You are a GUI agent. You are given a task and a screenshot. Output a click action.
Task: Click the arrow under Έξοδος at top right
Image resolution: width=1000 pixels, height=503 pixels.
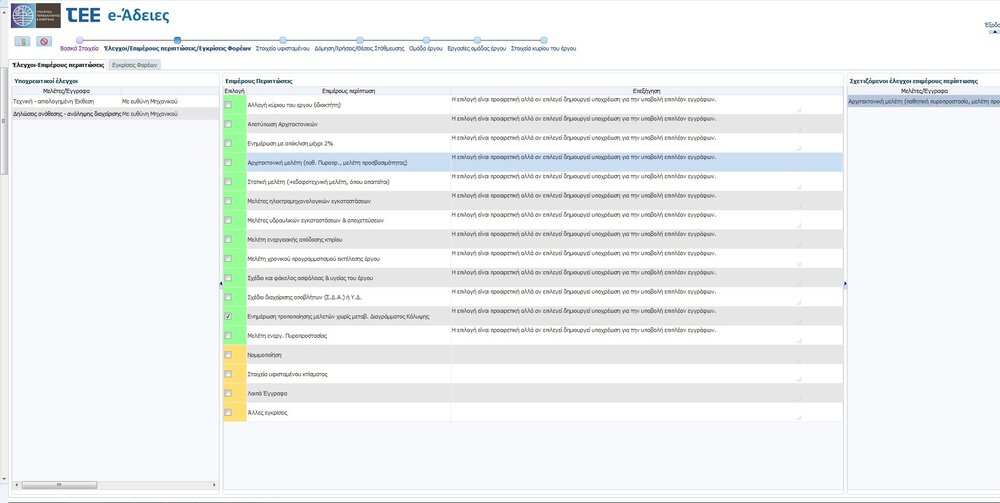tap(993, 32)
